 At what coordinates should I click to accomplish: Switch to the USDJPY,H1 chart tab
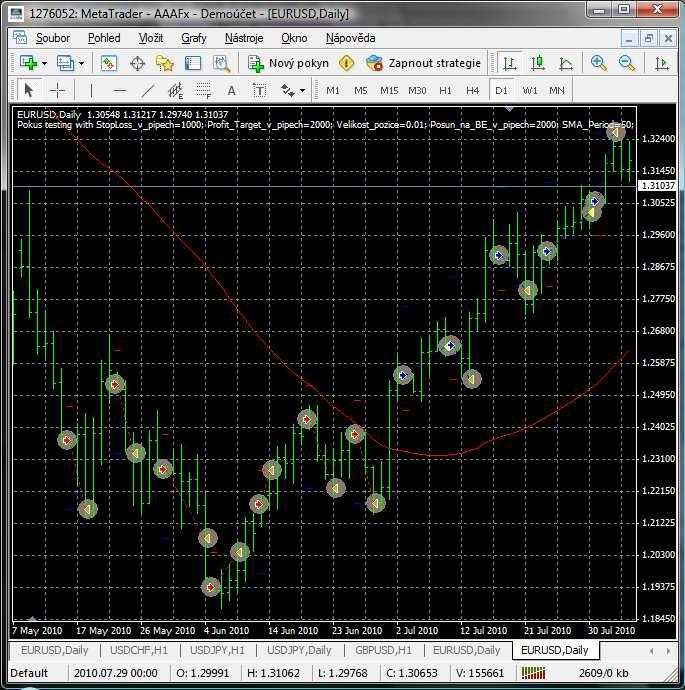coord(217,650)
